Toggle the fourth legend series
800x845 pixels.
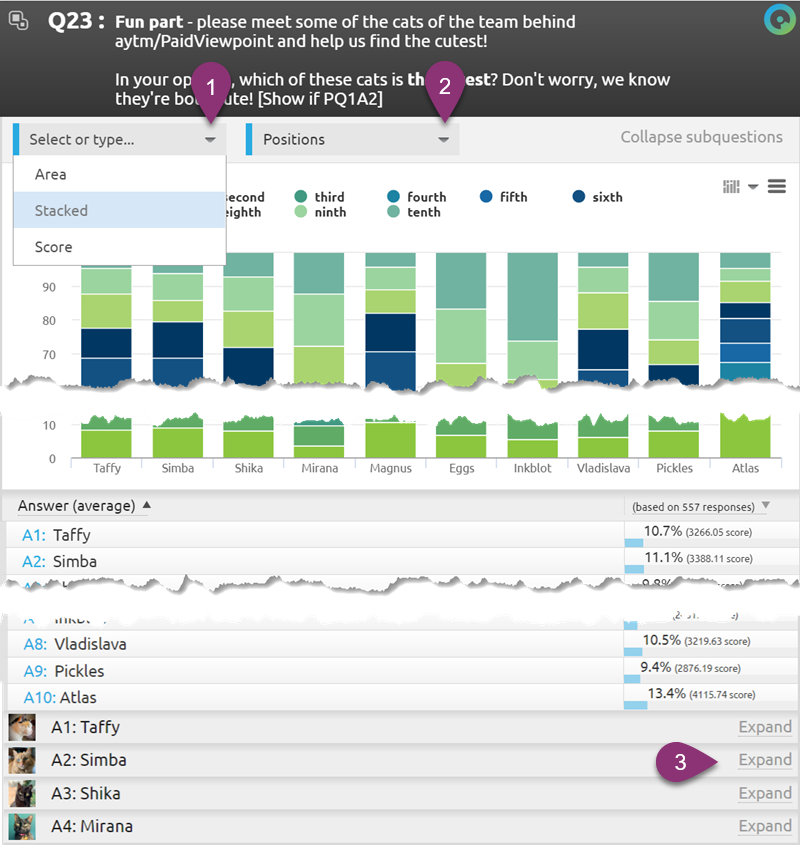[417, 197]
